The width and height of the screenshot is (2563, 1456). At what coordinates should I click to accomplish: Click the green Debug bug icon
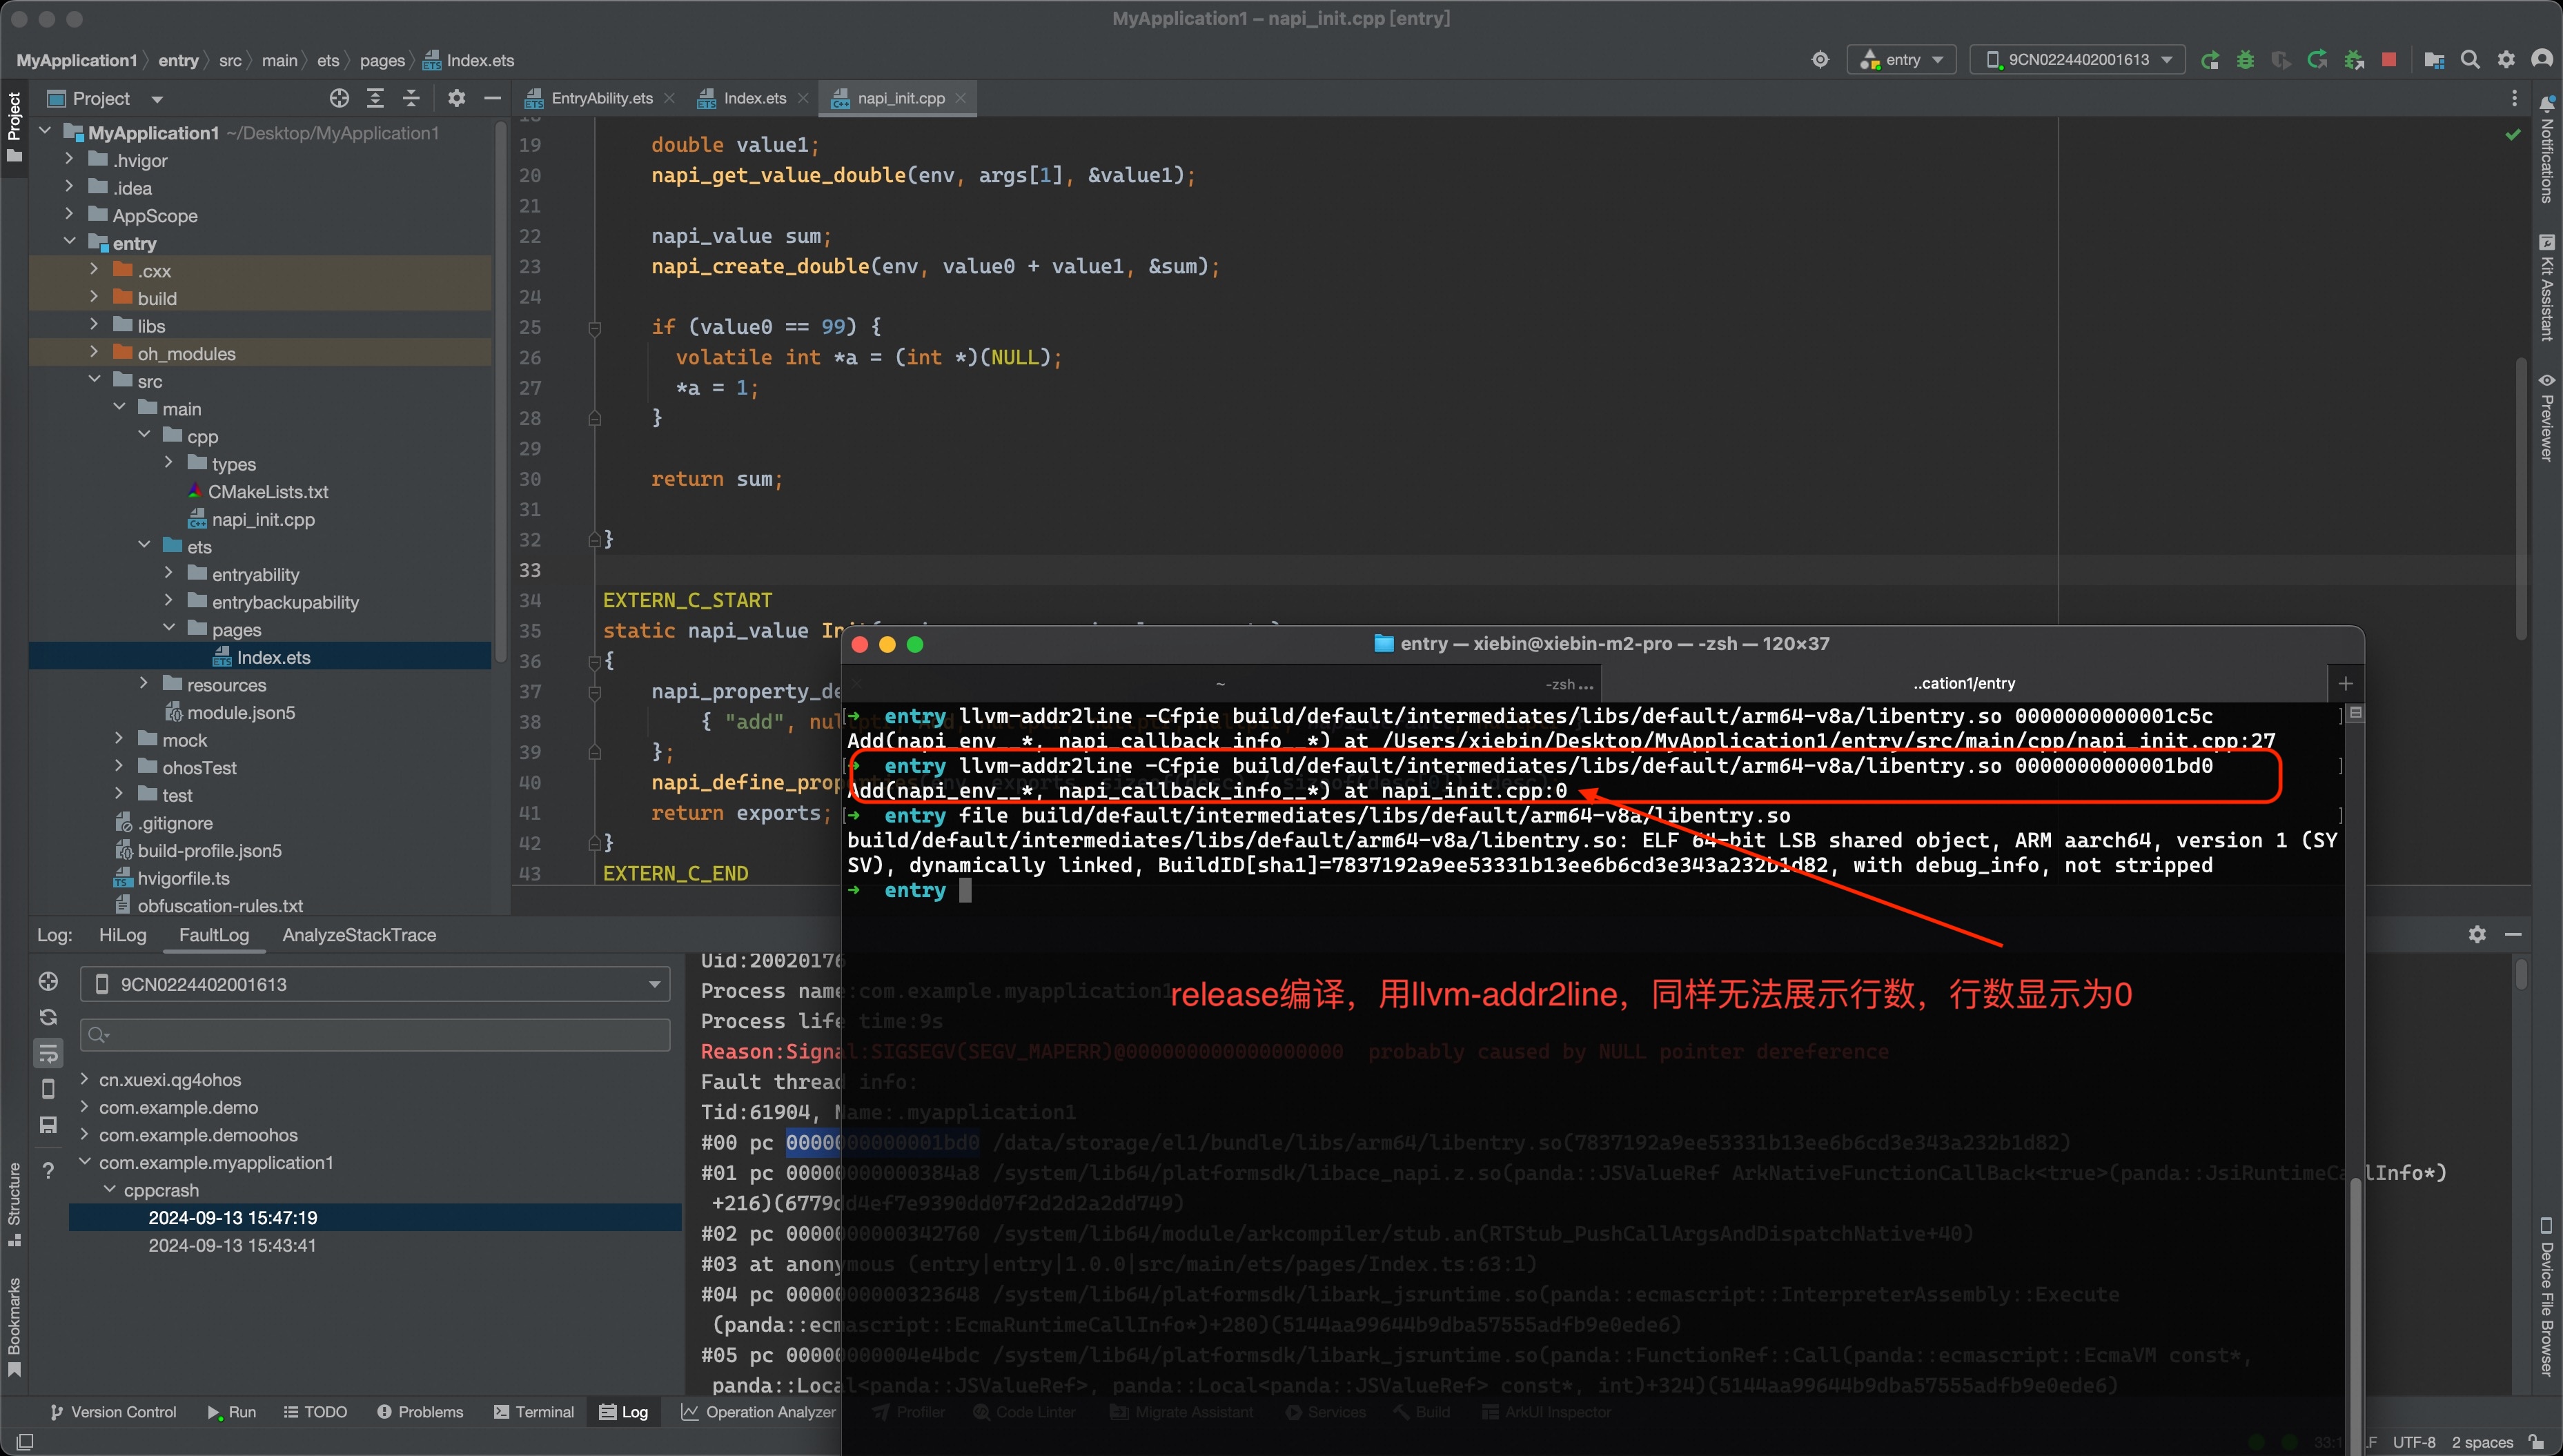click(x=2245, y=60)
